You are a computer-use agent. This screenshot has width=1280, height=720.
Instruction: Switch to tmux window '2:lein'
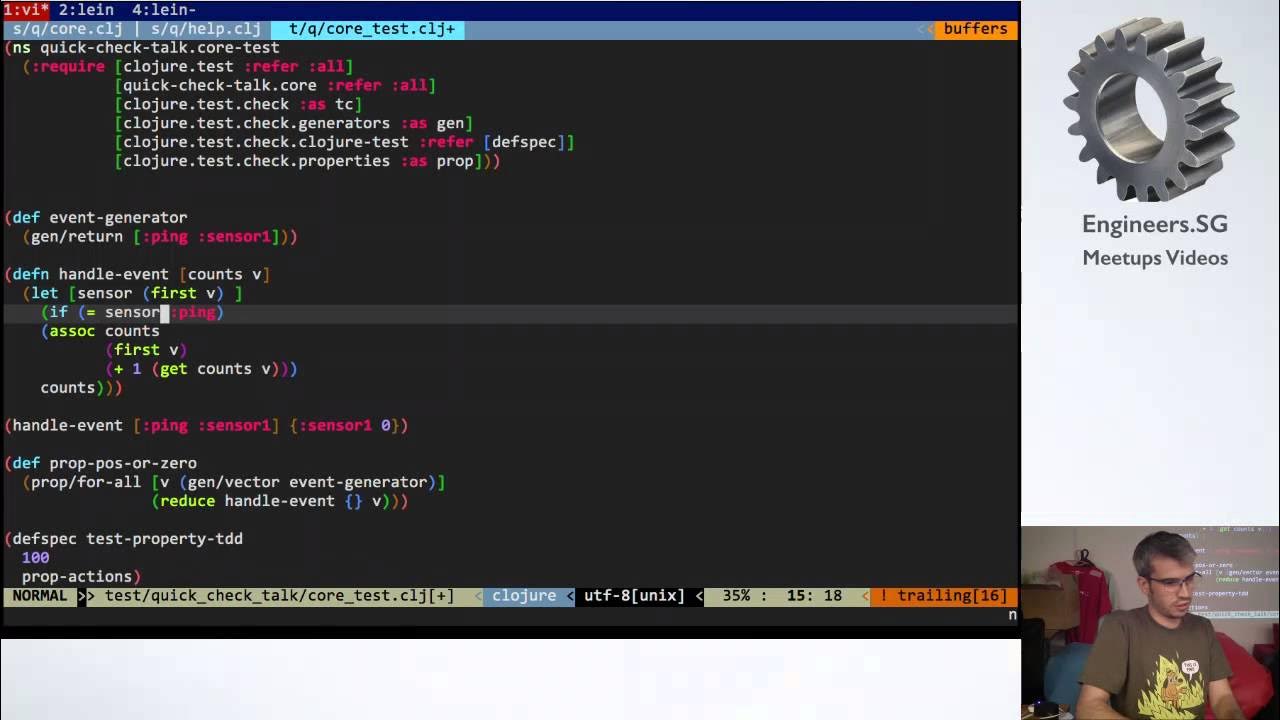[86, 10]
